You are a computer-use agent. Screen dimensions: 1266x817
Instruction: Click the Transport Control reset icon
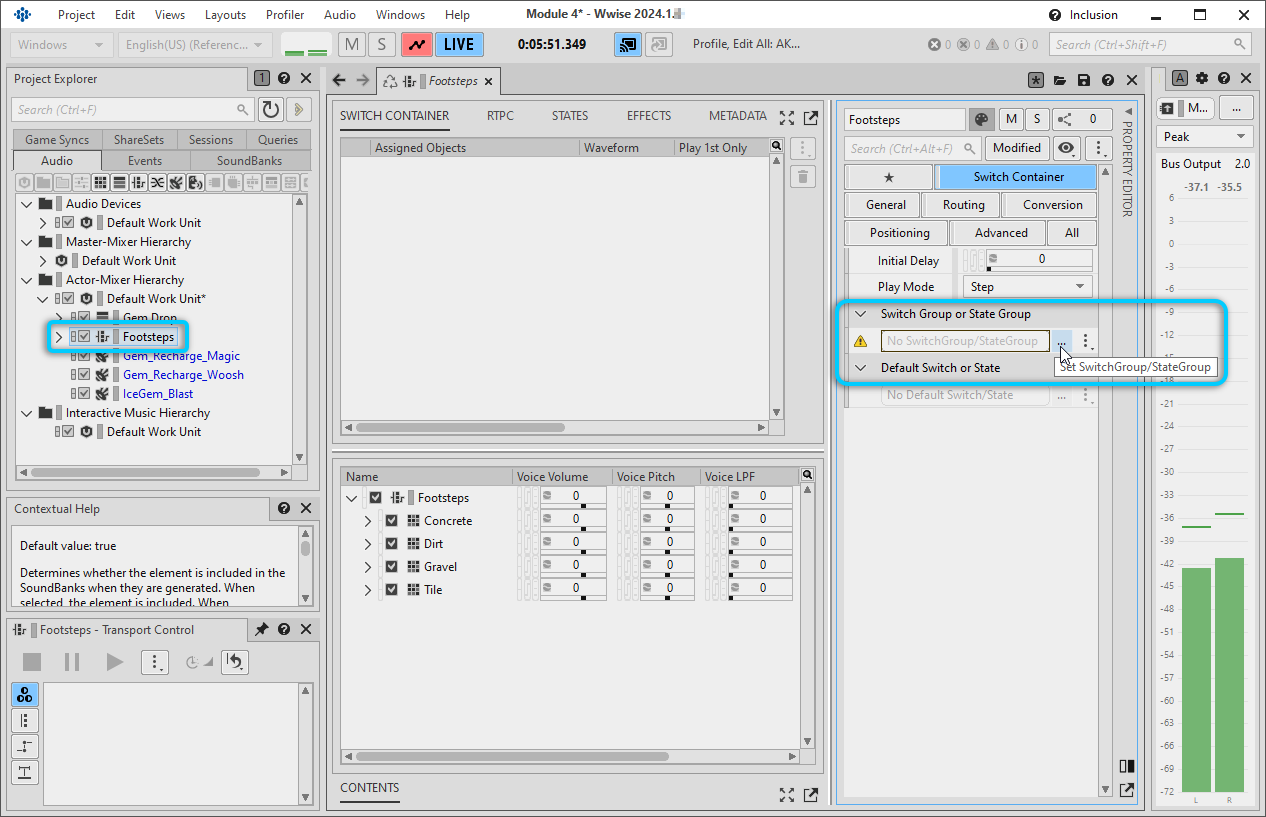pyautogui.click(x=234, y=662)
